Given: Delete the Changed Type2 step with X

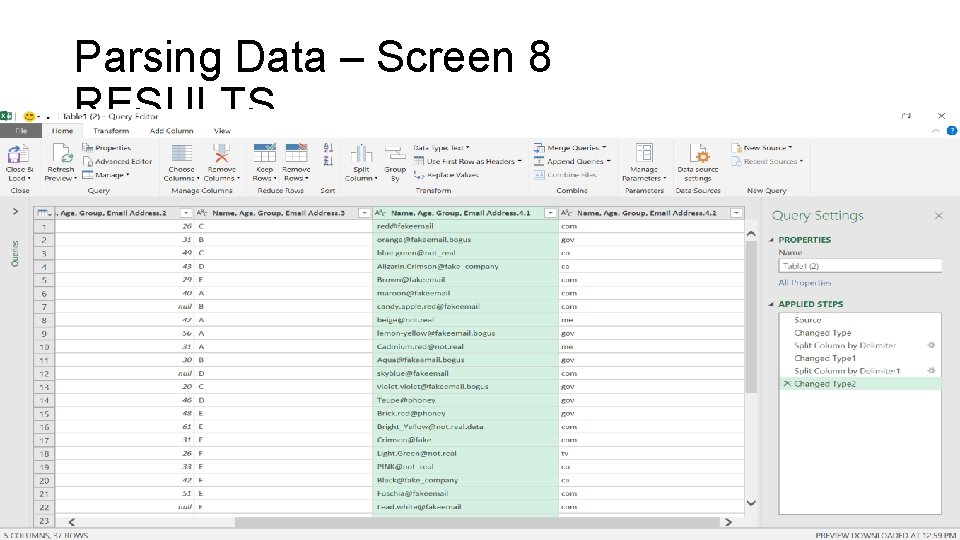Looking at the screenshot, I should tap(787, 384).
